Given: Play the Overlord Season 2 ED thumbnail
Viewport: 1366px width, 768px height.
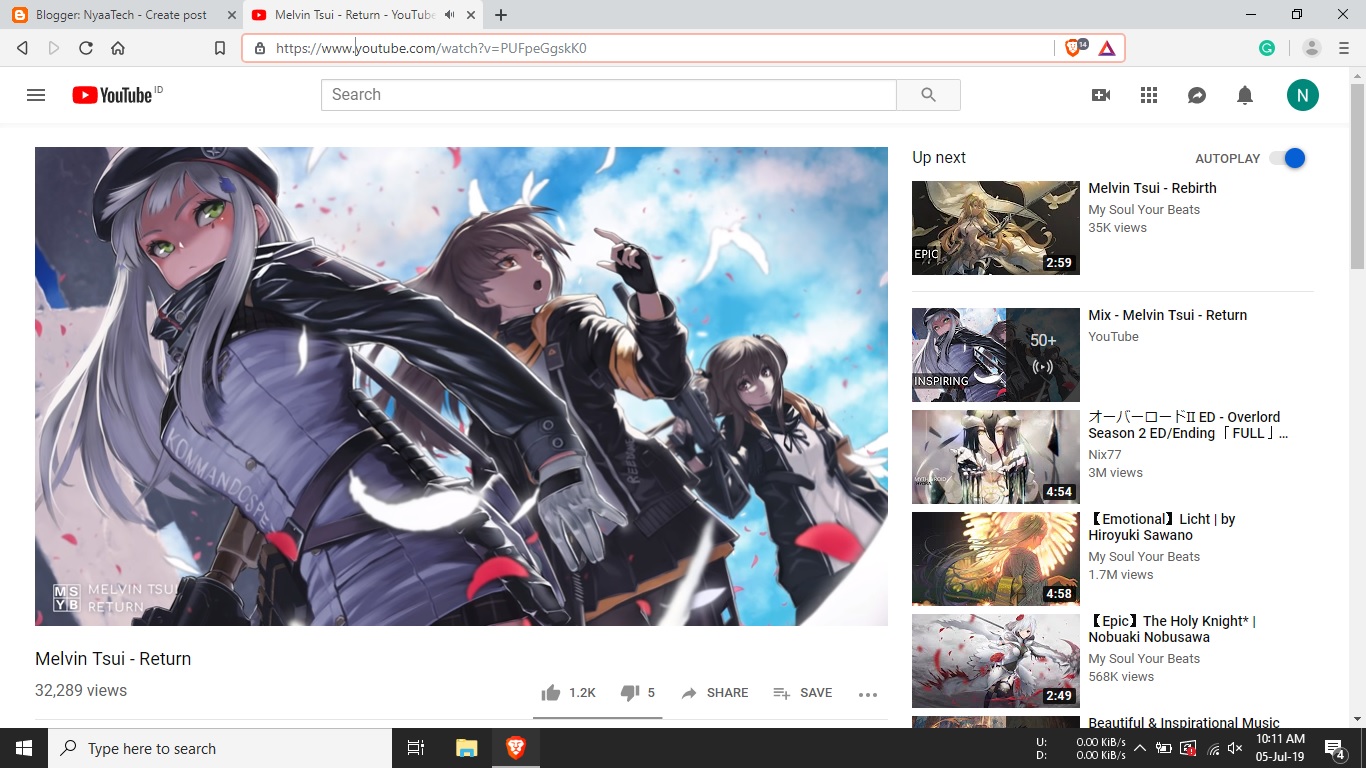Looking at the screenshot, I should 994,457.
